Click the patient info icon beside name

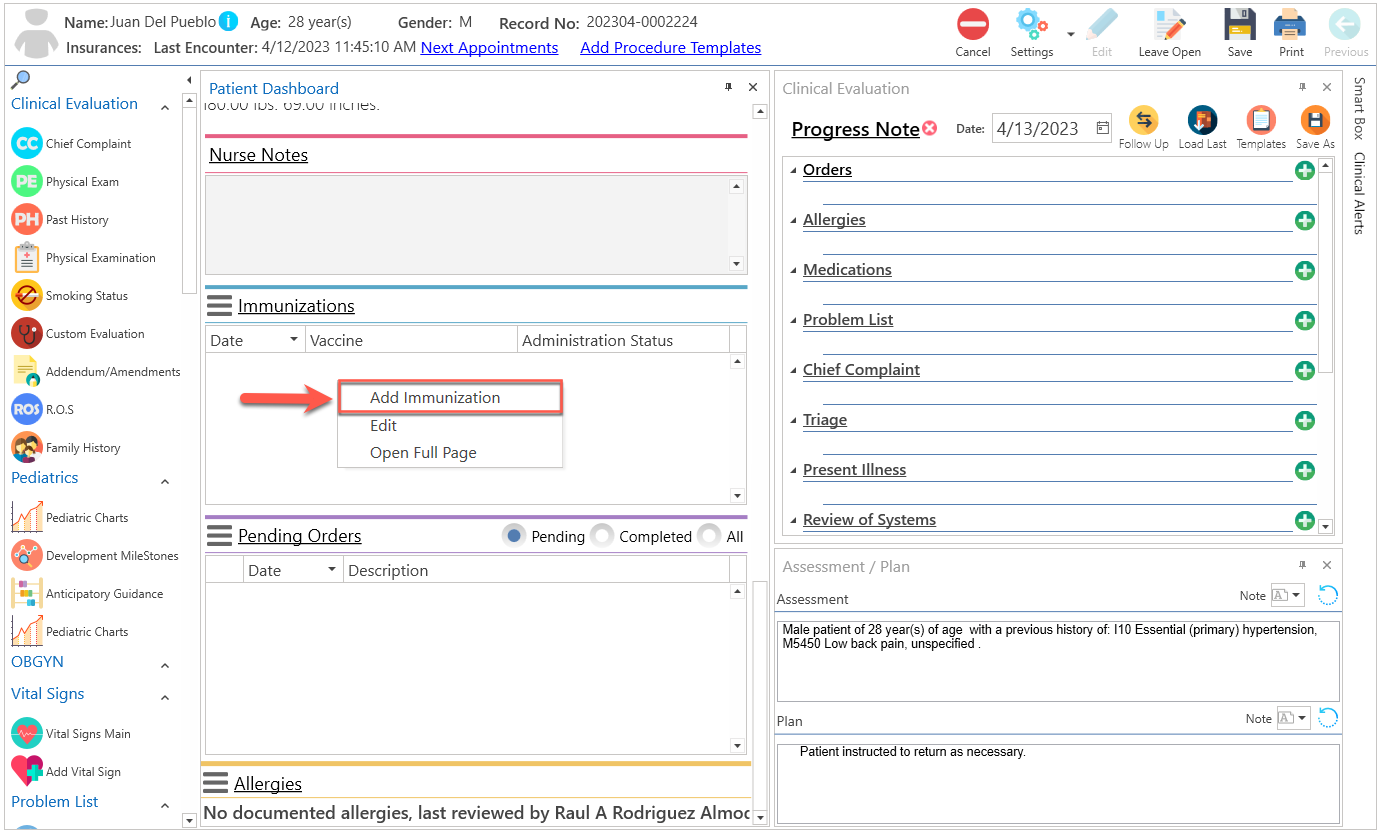pos(229,21)
